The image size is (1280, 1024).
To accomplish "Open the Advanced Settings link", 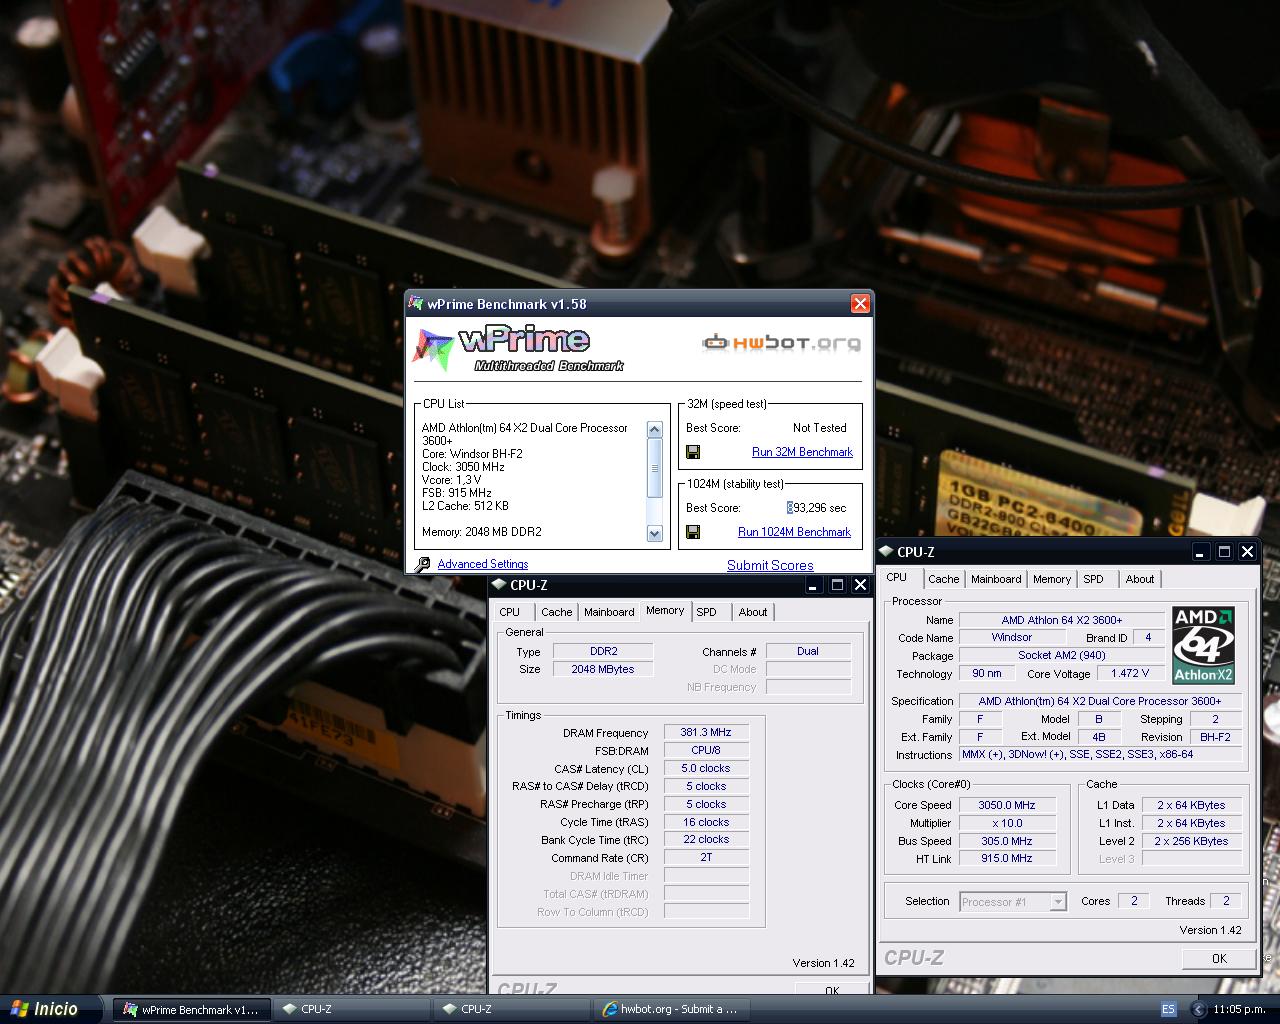I will 482,564.
